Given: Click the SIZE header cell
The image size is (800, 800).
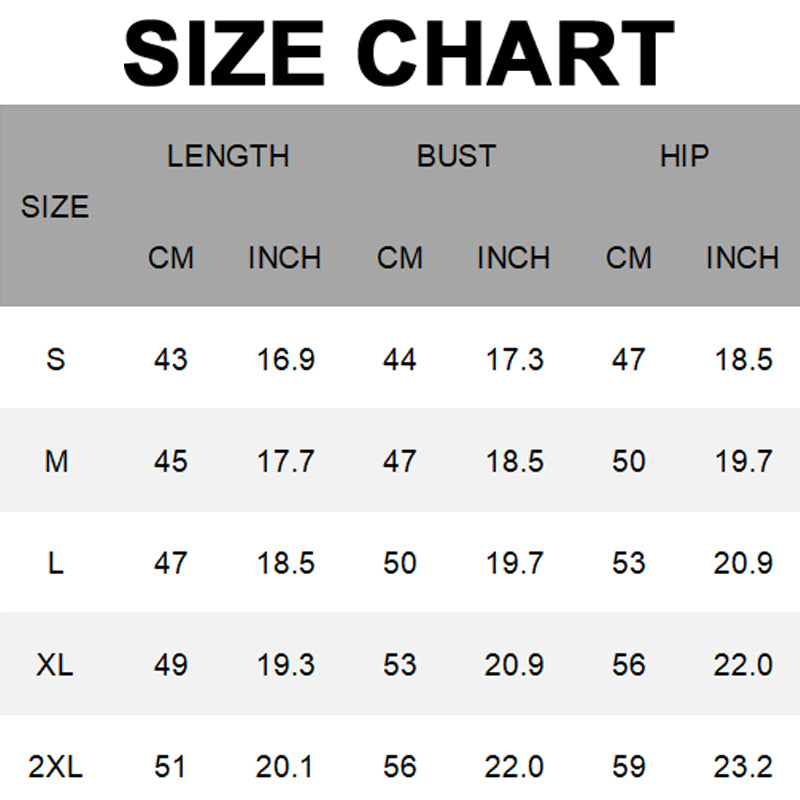Looking at the screenshot, I should [x=55, y=208].
